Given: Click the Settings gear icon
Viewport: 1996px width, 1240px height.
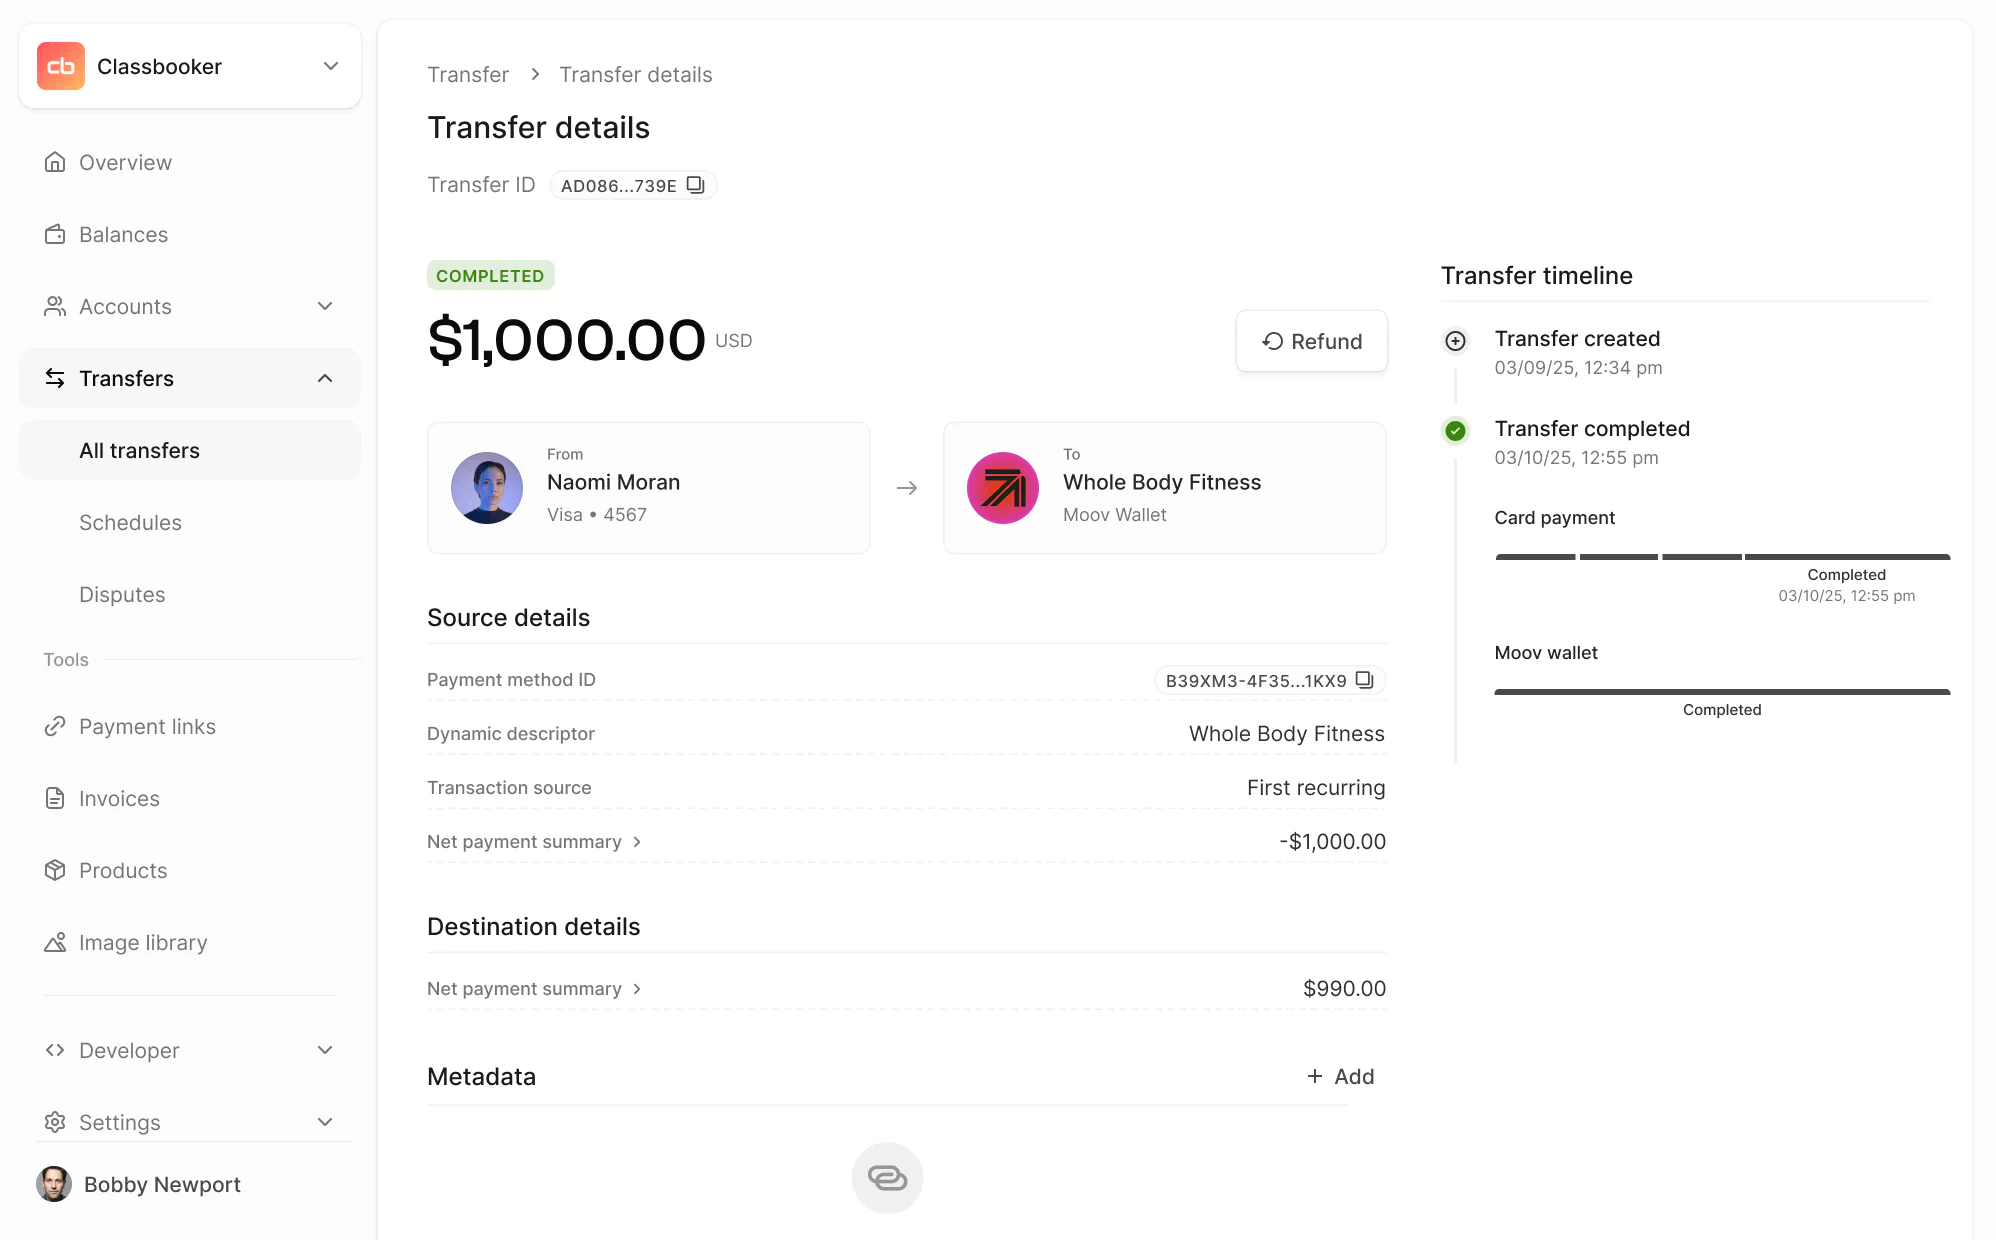Looking at the screenshot, I should [x=55, y=1122].
